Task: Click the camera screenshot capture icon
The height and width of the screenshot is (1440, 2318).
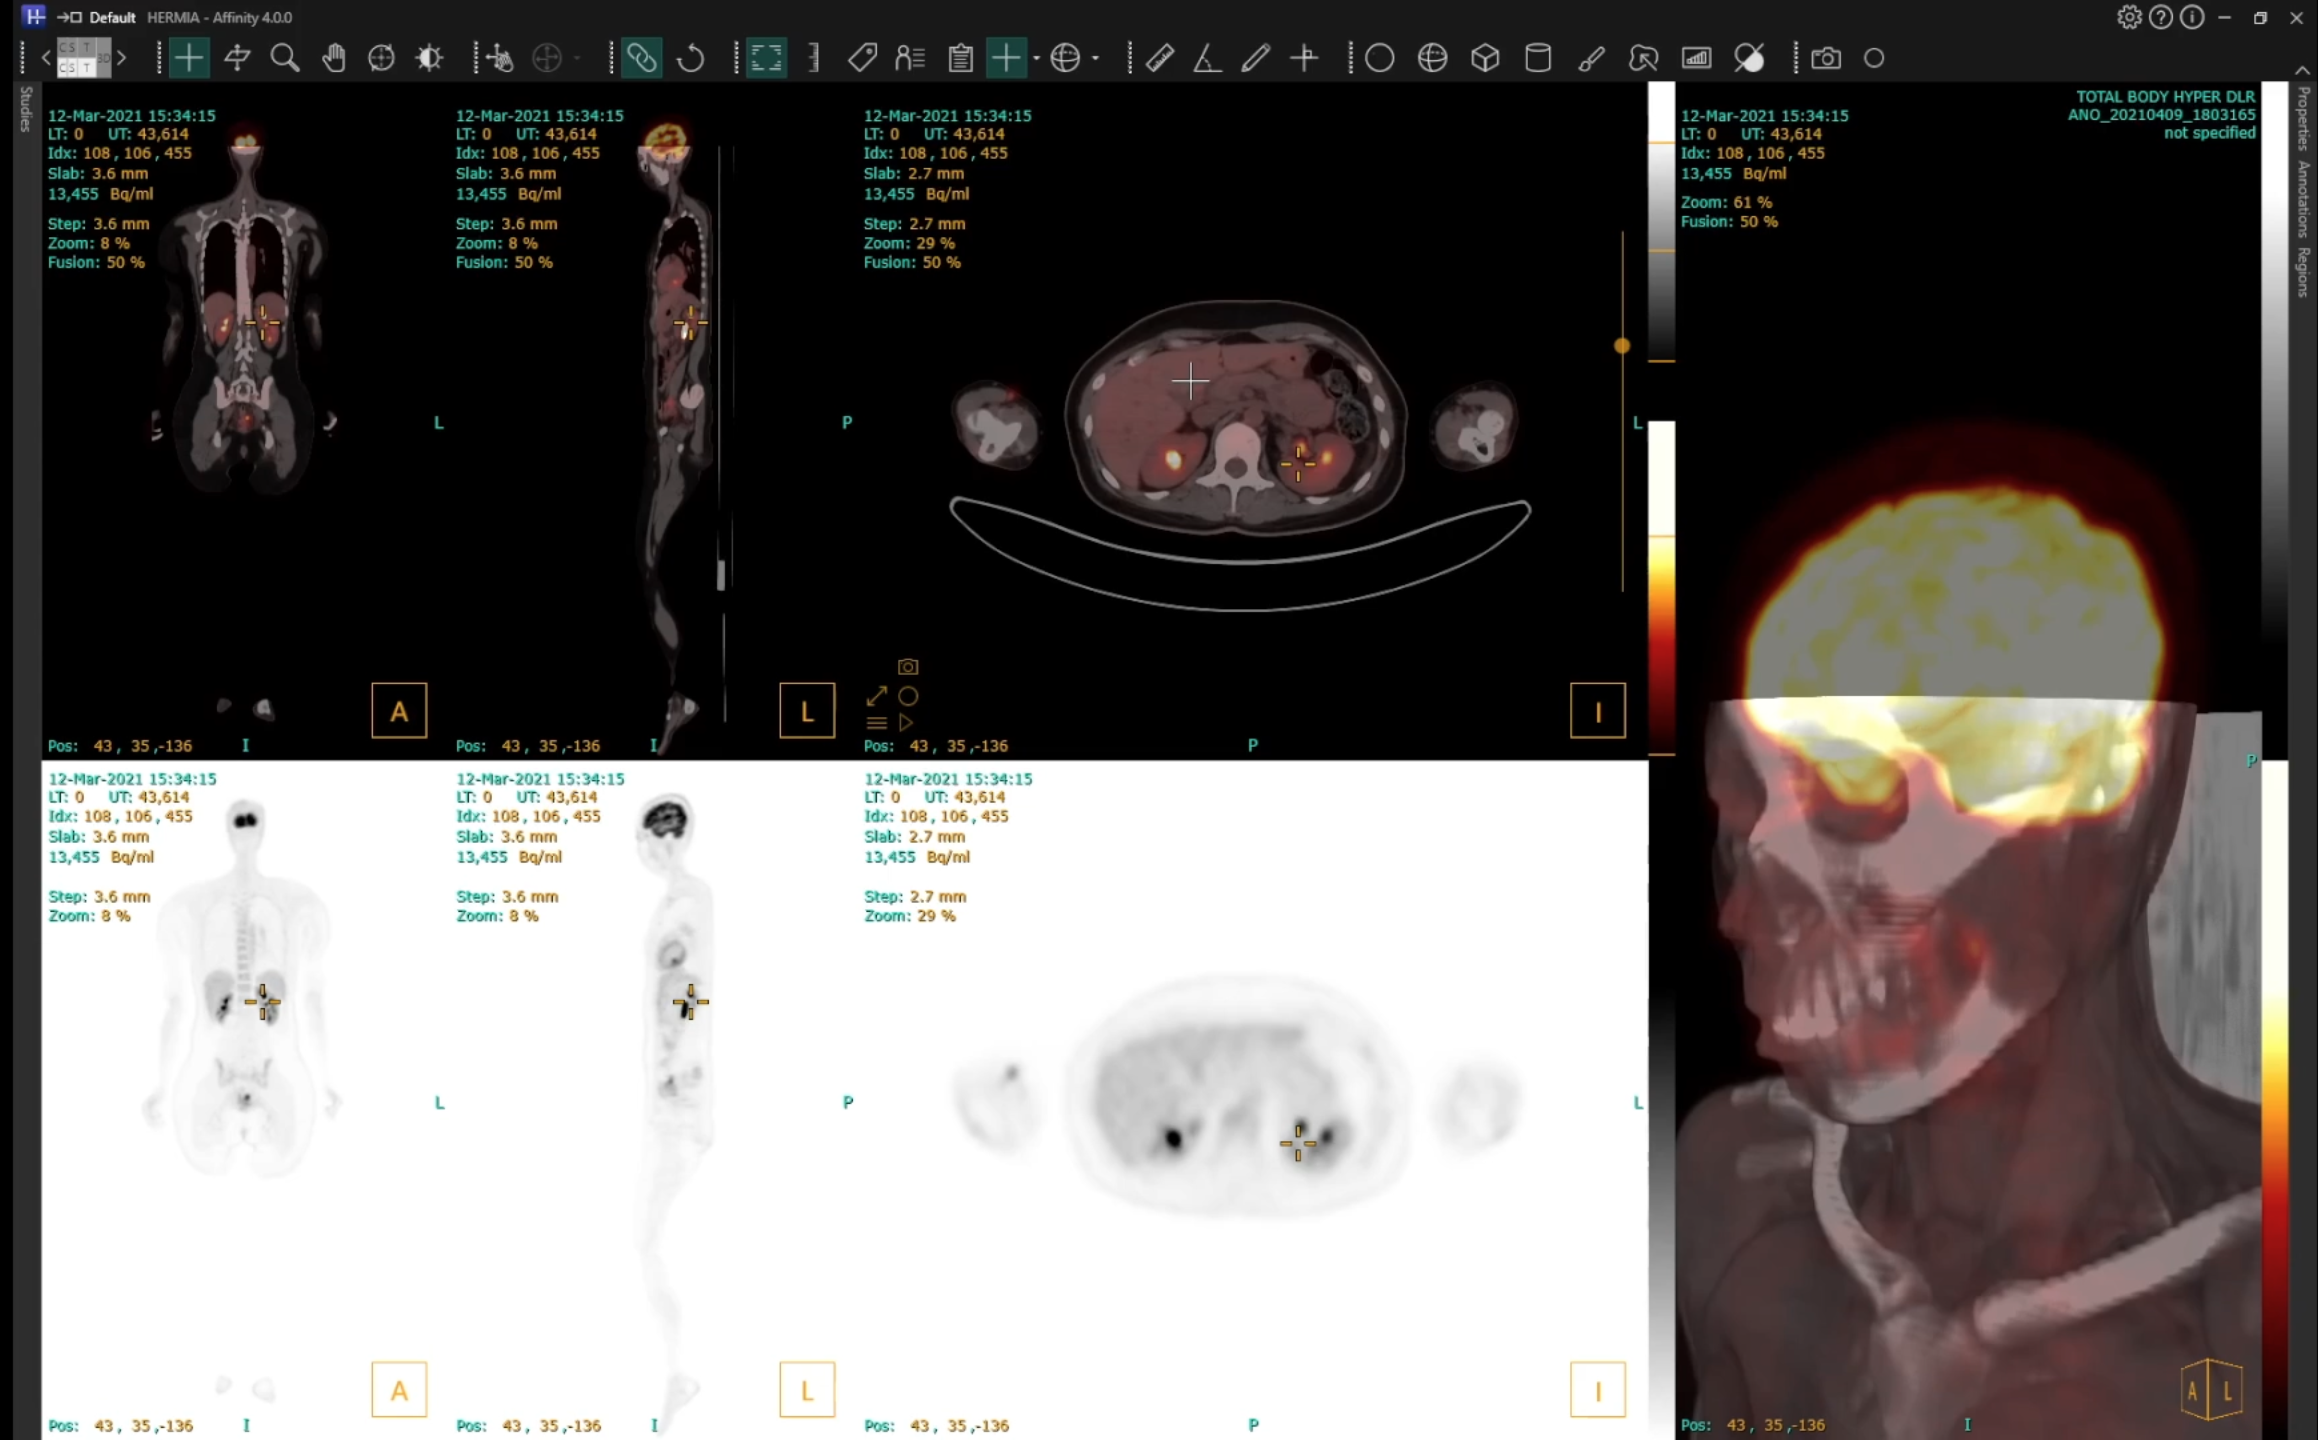Action: [x=1825, y=59]
